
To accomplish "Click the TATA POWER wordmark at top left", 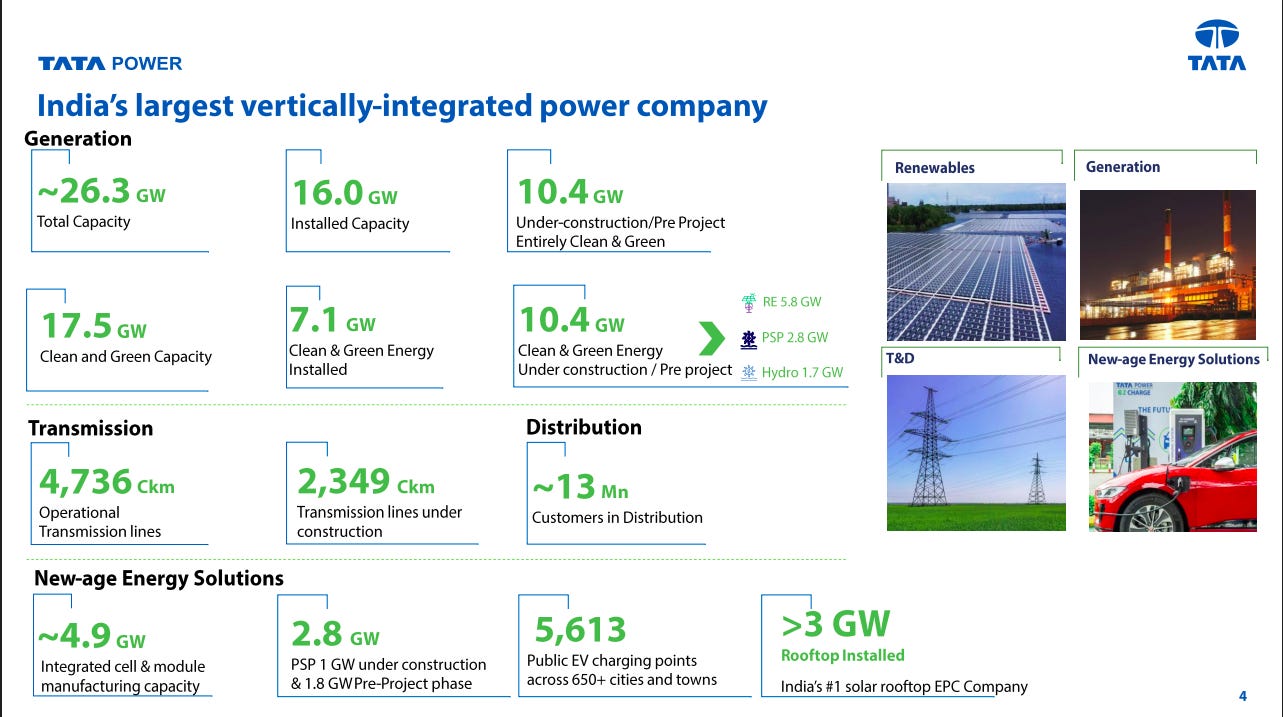I will click(x=110, y=64).
